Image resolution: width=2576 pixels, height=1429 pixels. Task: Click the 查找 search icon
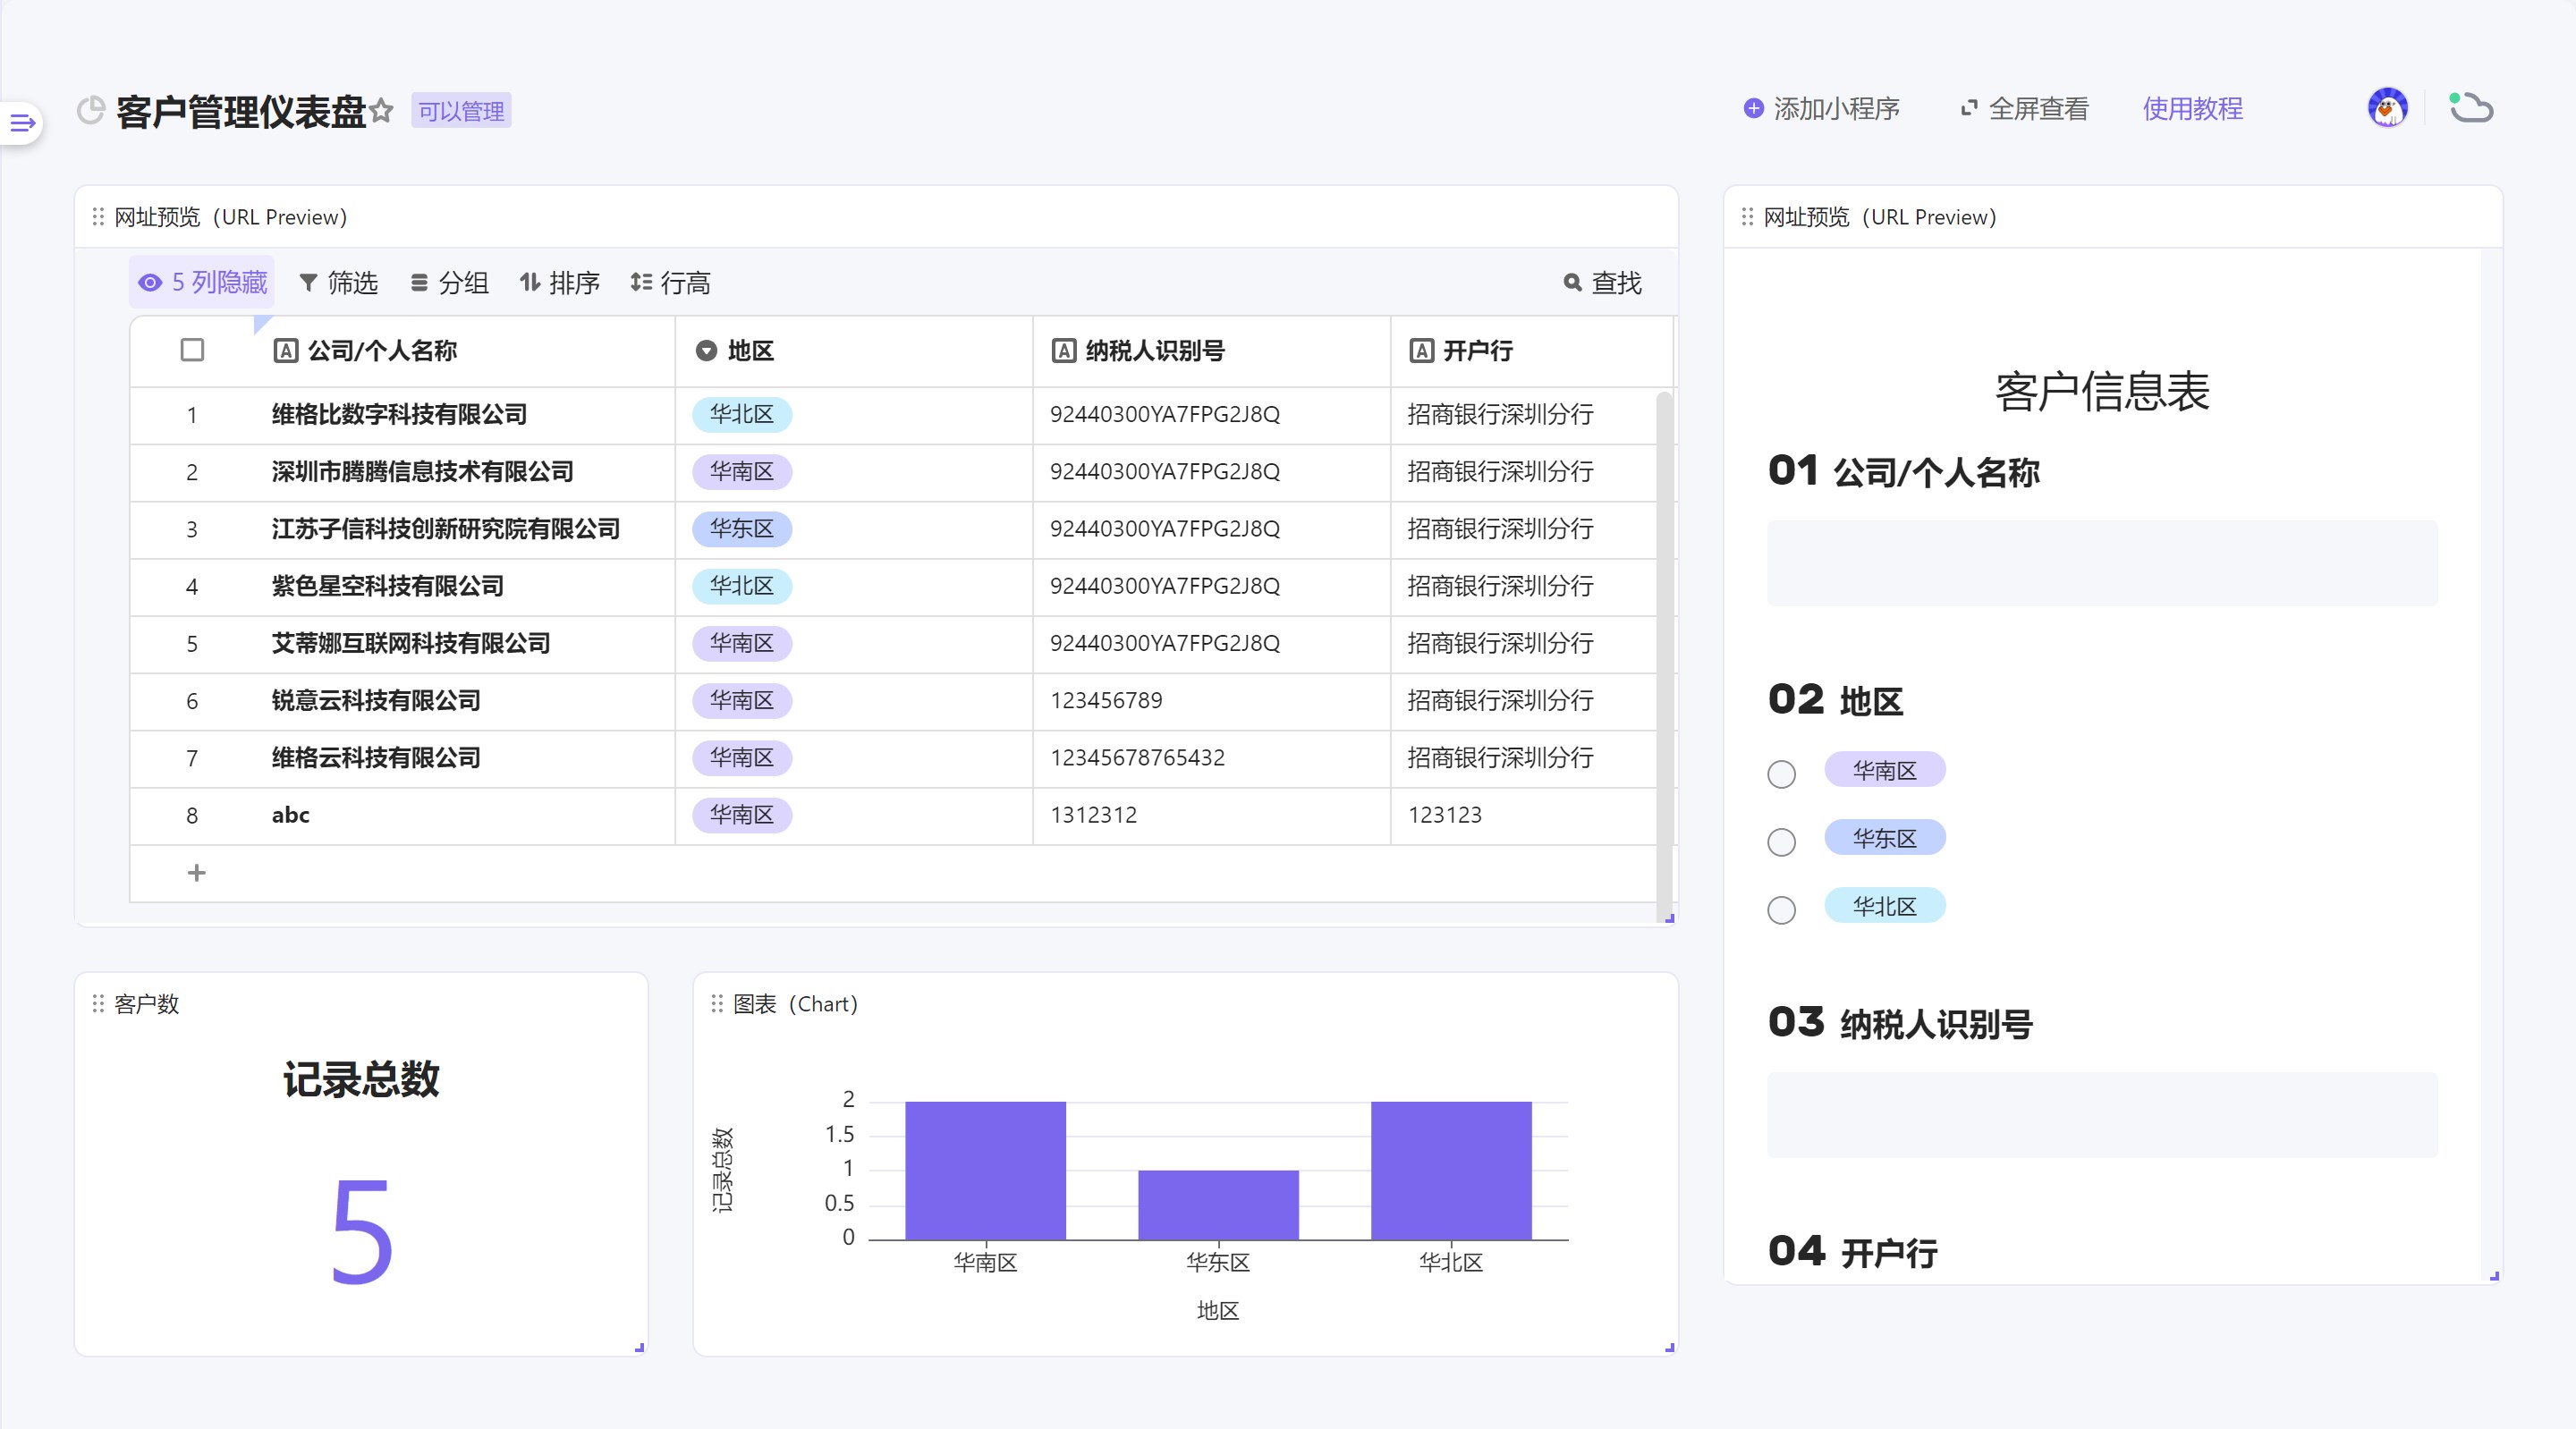coord(1572,283)
